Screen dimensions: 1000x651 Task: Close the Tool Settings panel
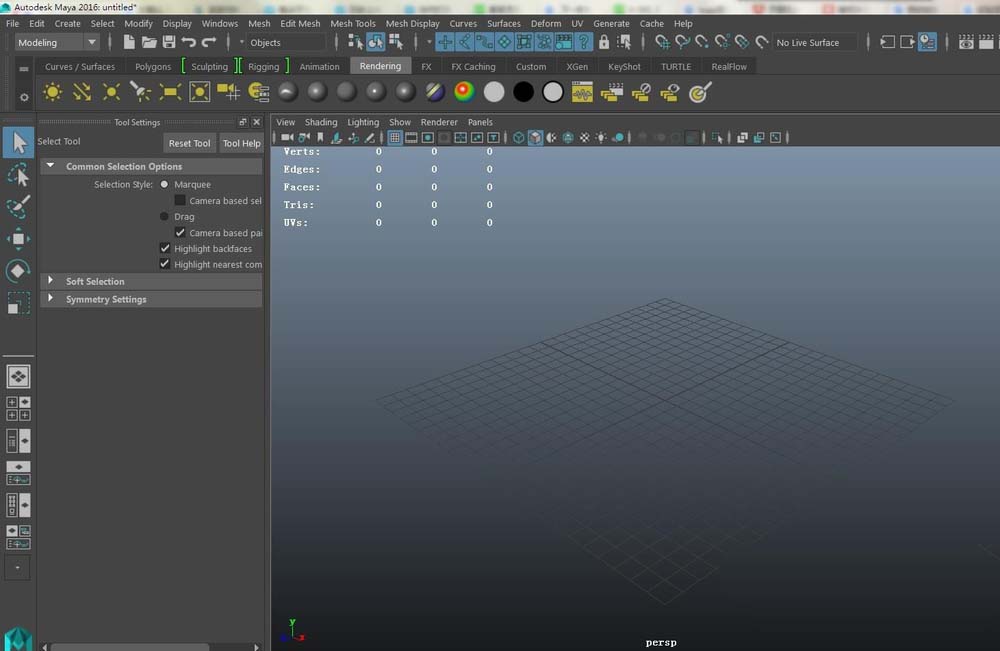(x=256, y=122)
